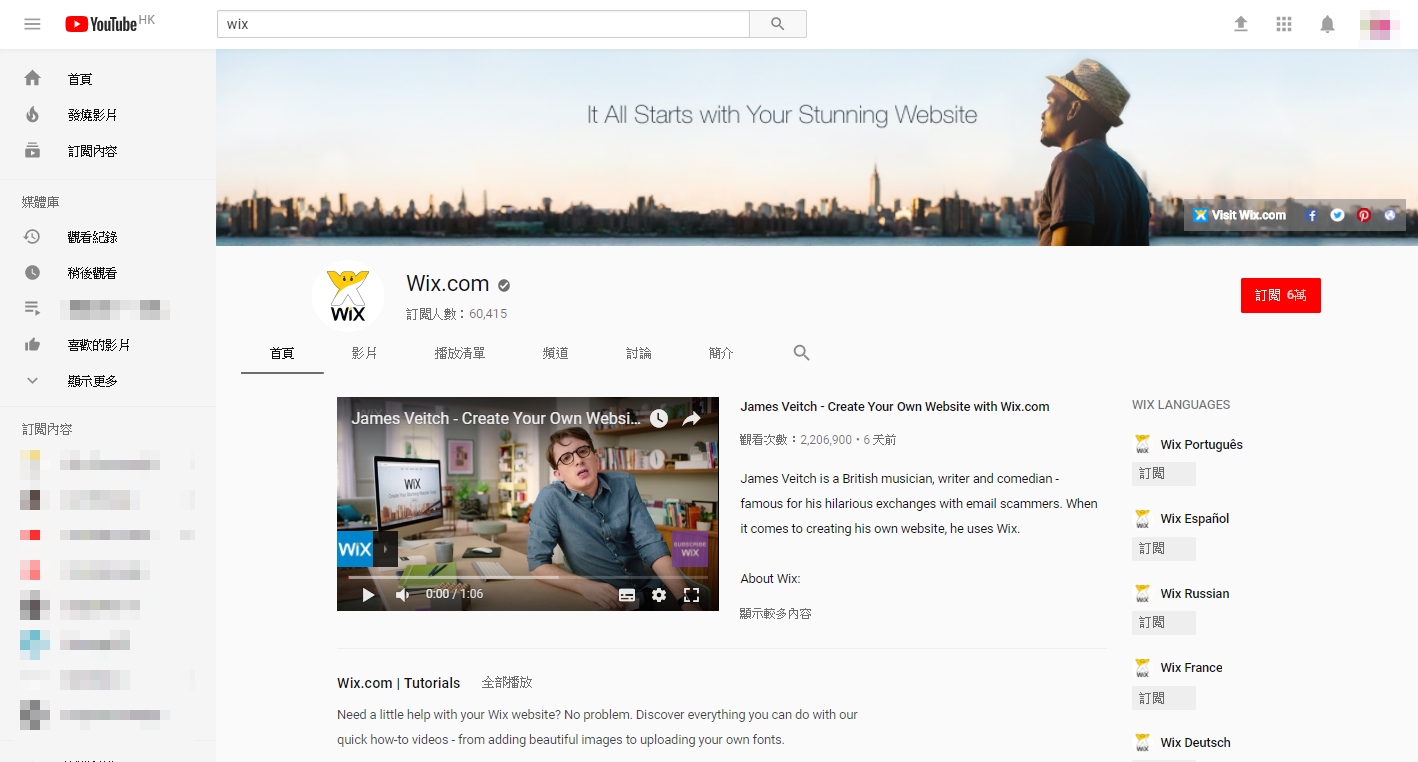Subscribe to Wix Russian channel
This screenshot has height=762, width=1418.
click(x=1164, y=623)
